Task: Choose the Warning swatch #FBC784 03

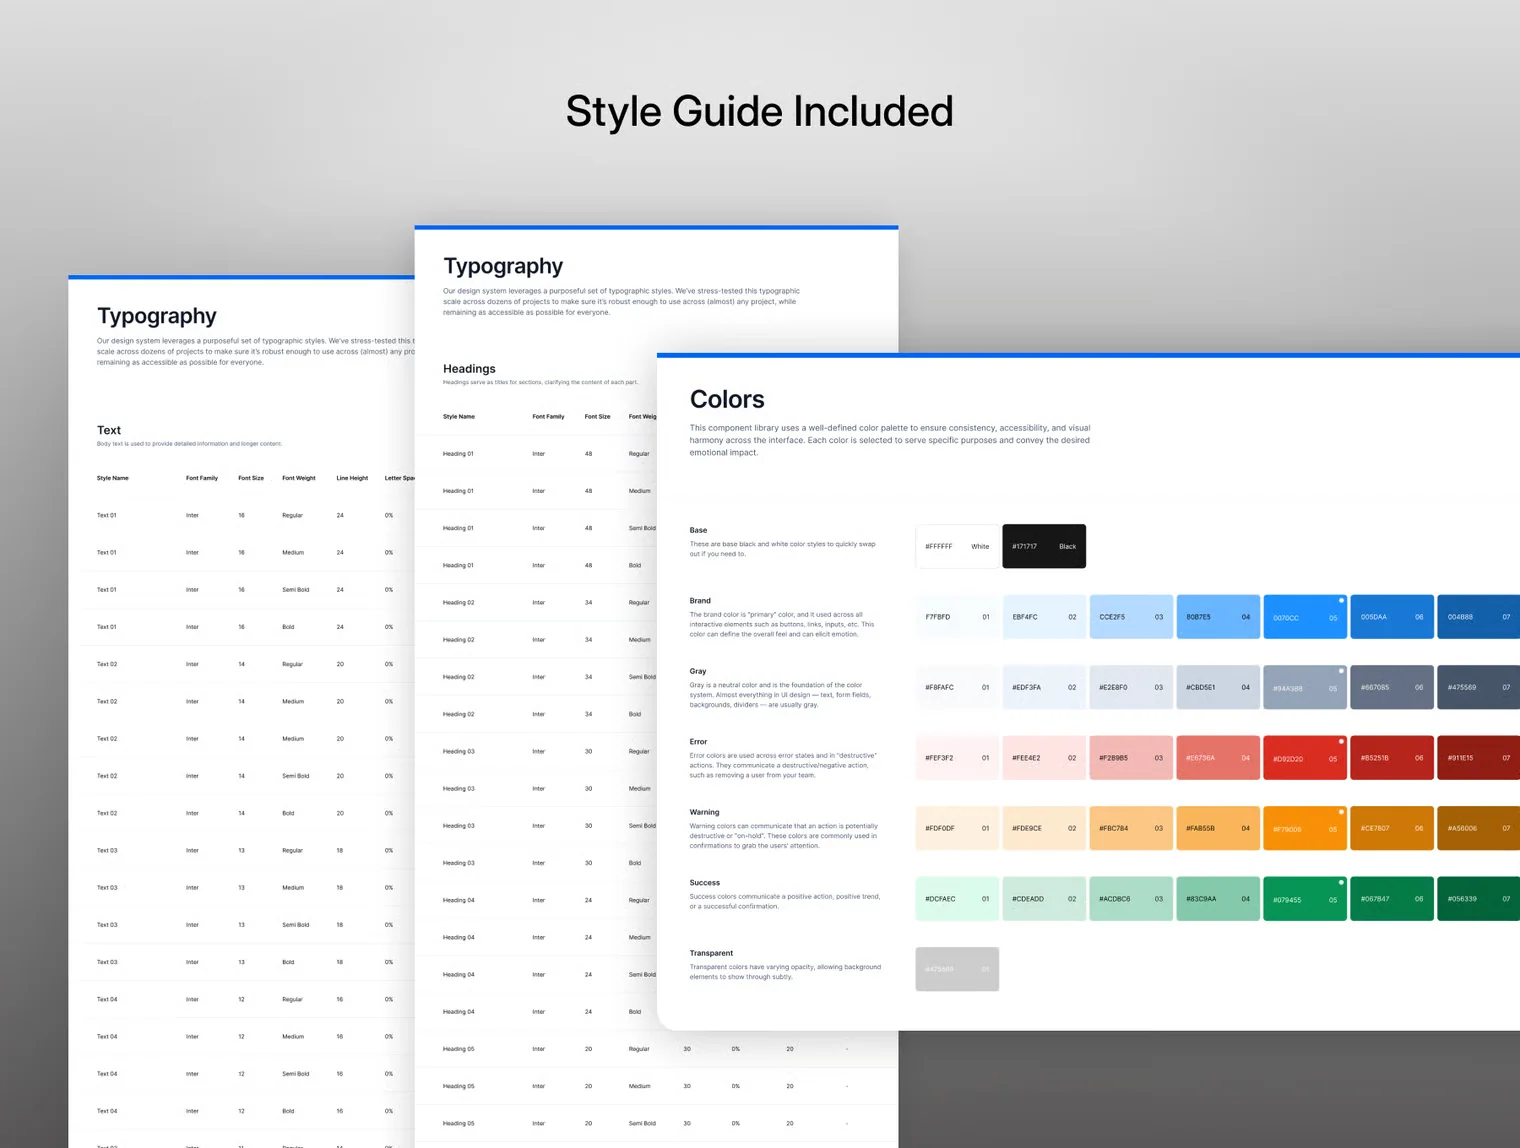Action: tap(1131, 828)
